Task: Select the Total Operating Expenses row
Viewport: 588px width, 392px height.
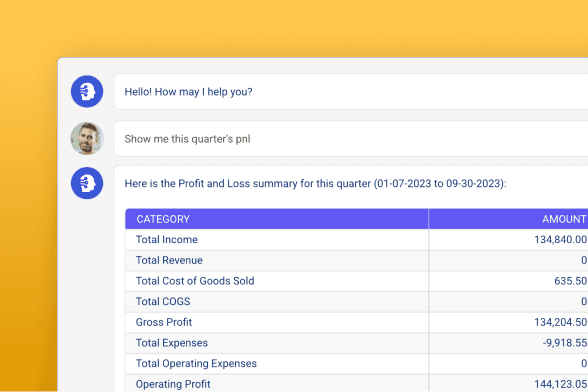Action: point(357,363)
